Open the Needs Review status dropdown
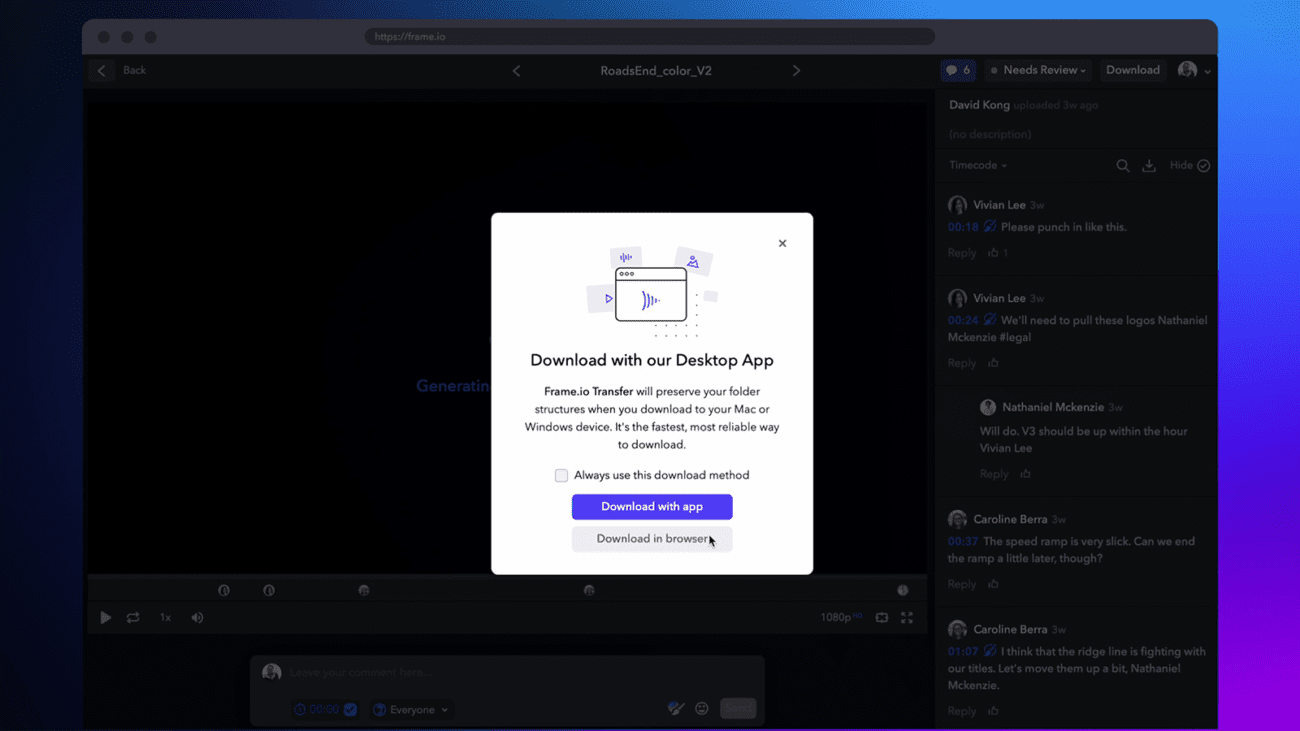The height and width of the screenshot is (731, 1300). click(x=1038, y=70)
